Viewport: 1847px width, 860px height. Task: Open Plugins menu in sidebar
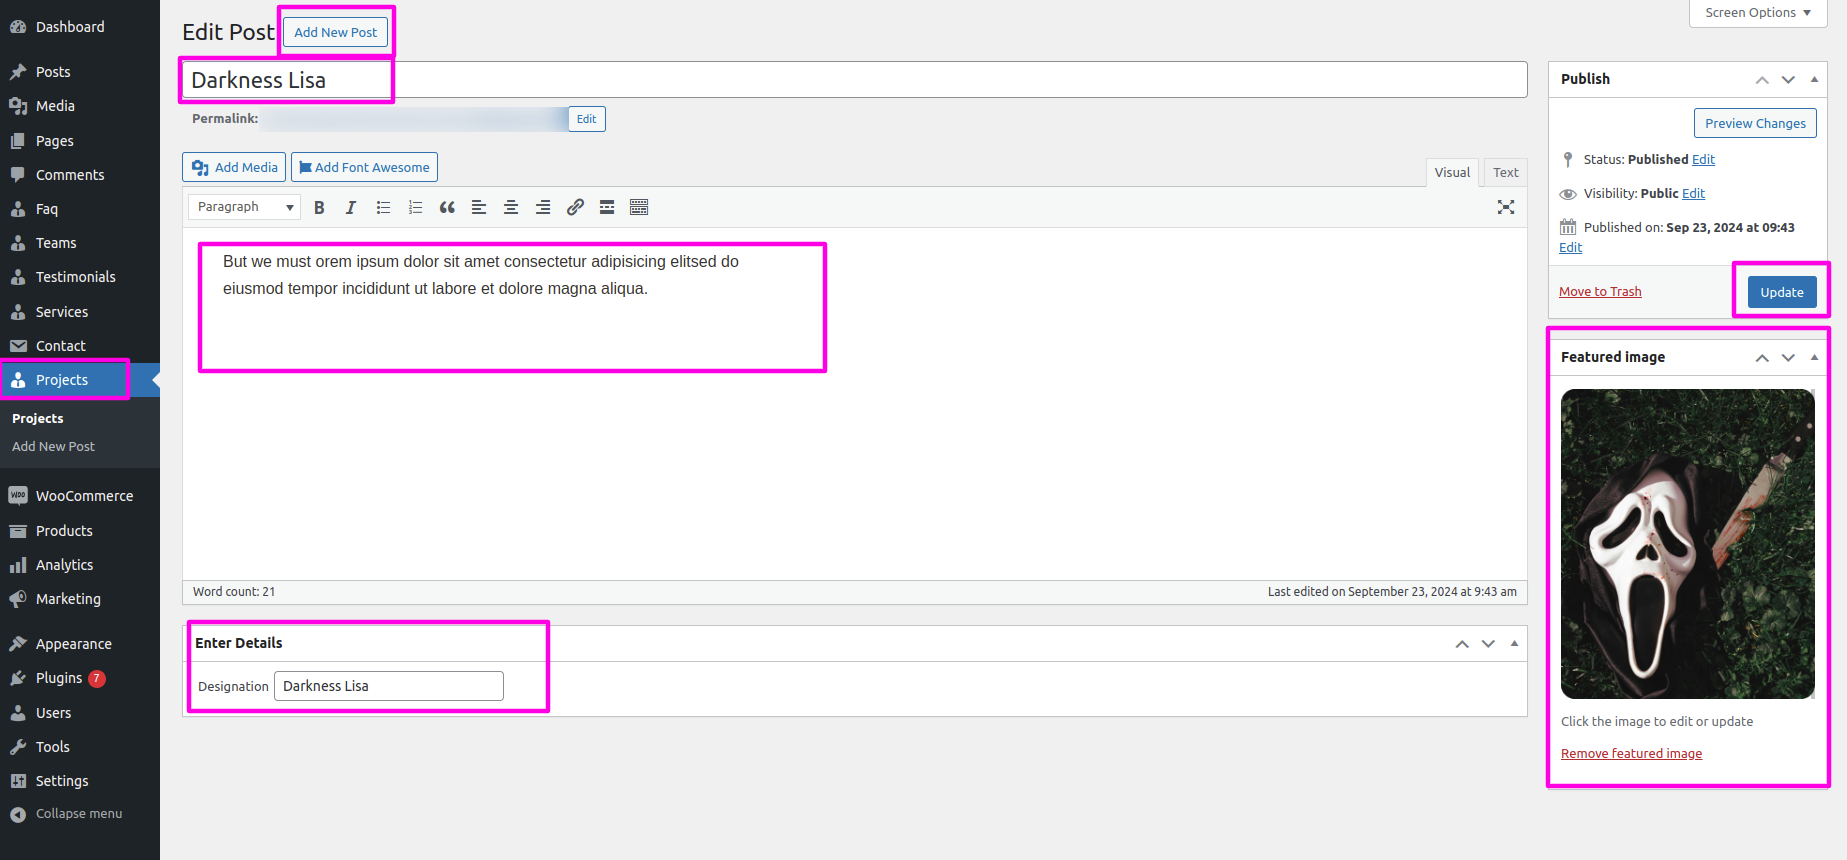tap(80, 678)
